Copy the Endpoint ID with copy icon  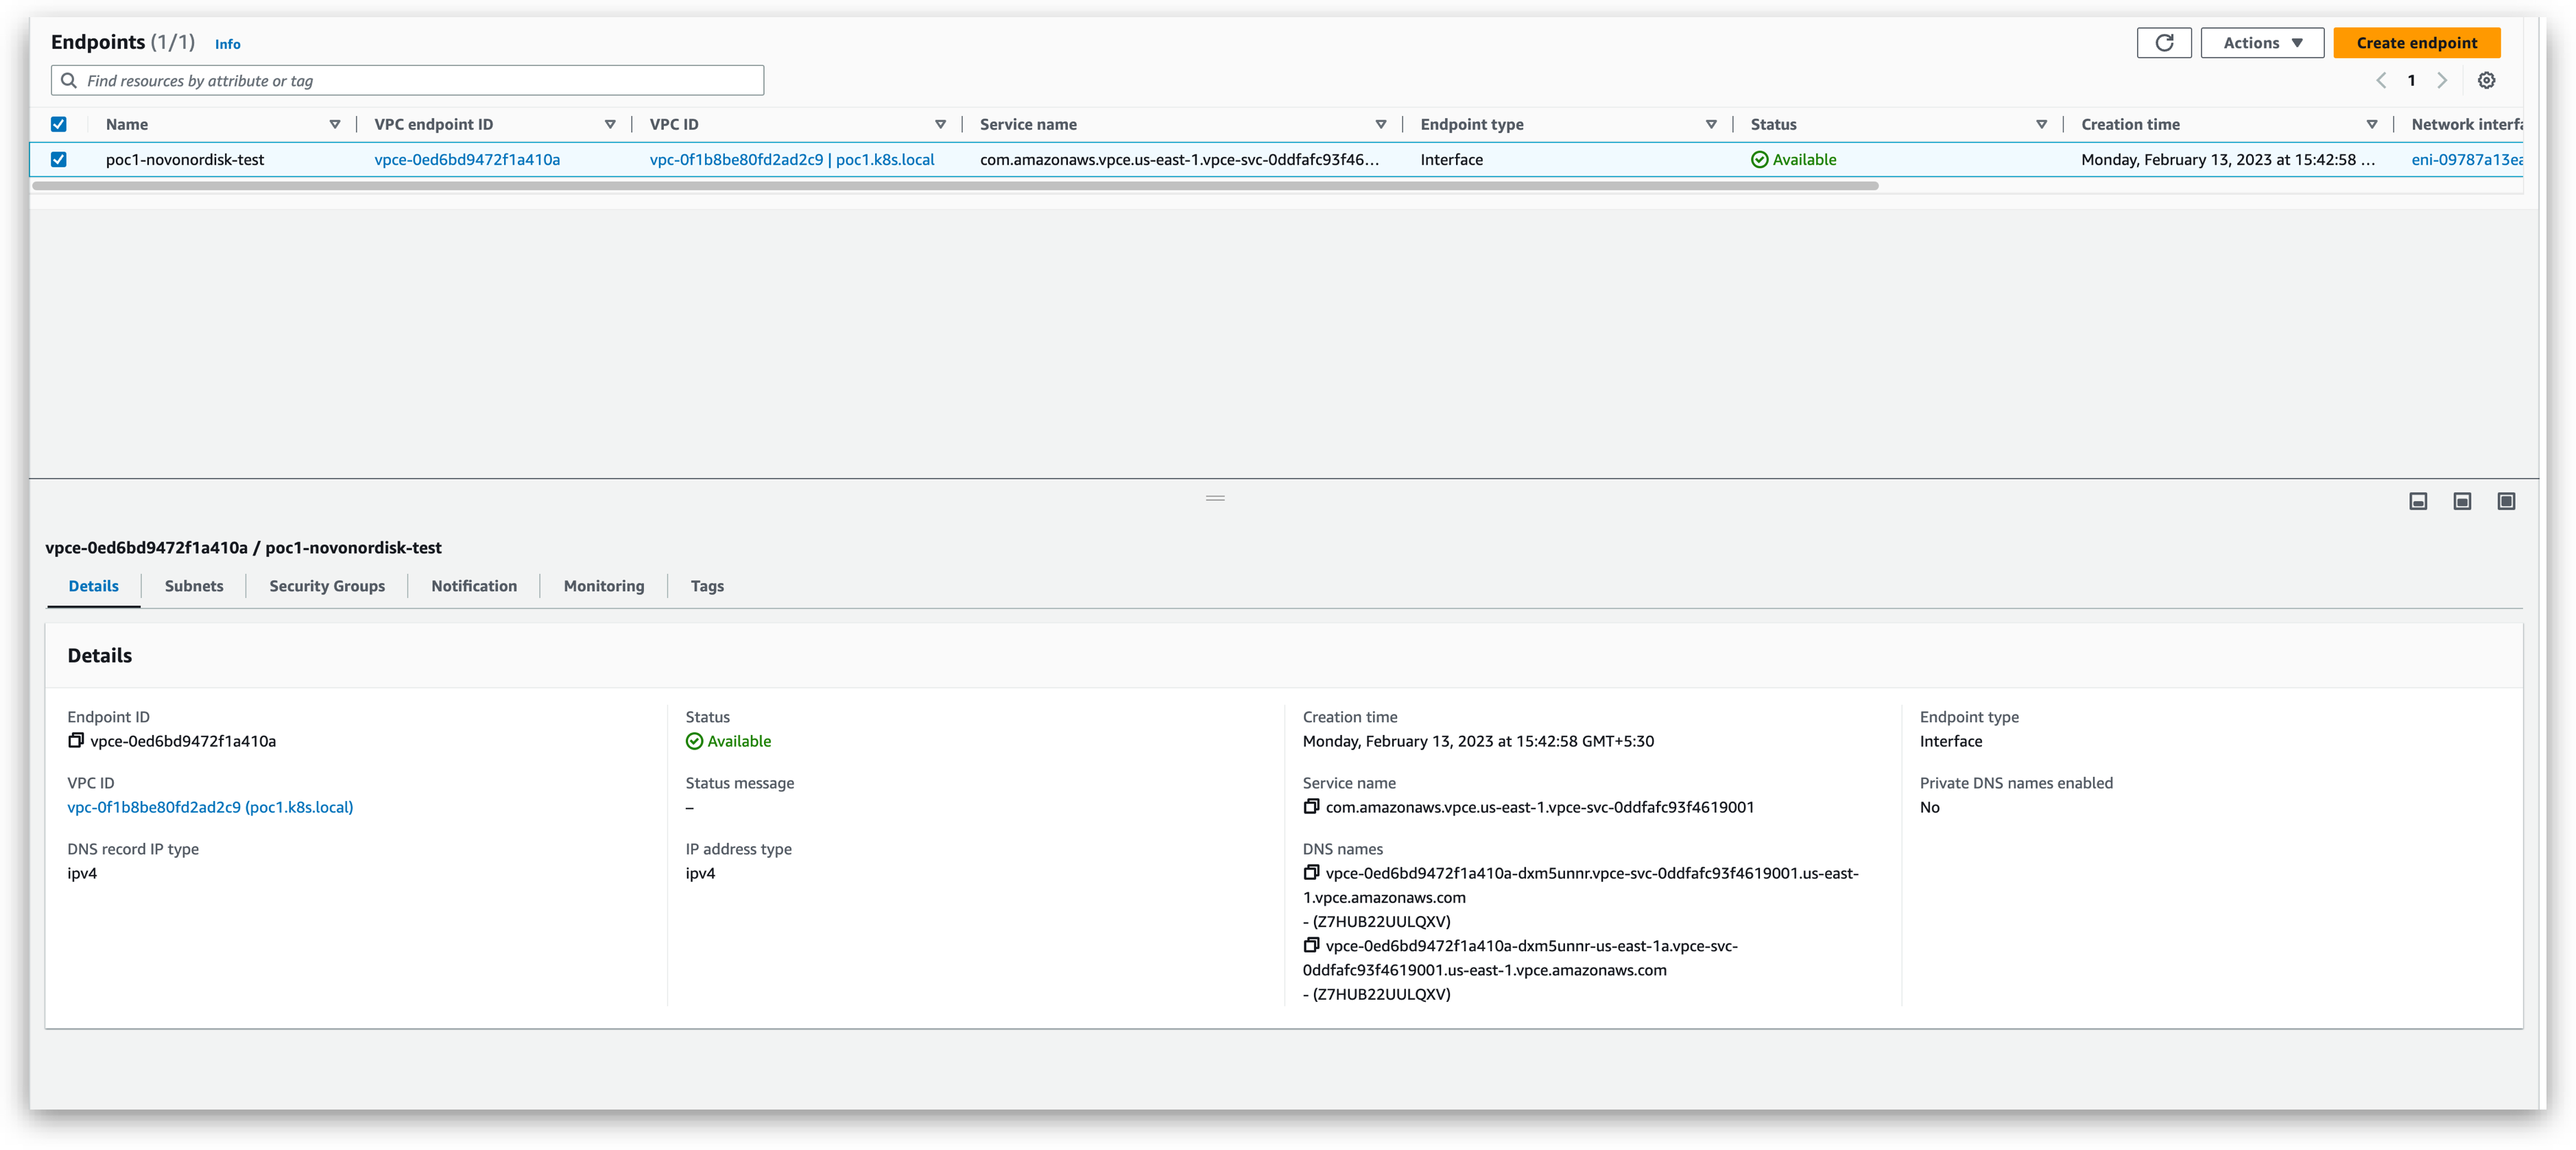coord(76,741)
